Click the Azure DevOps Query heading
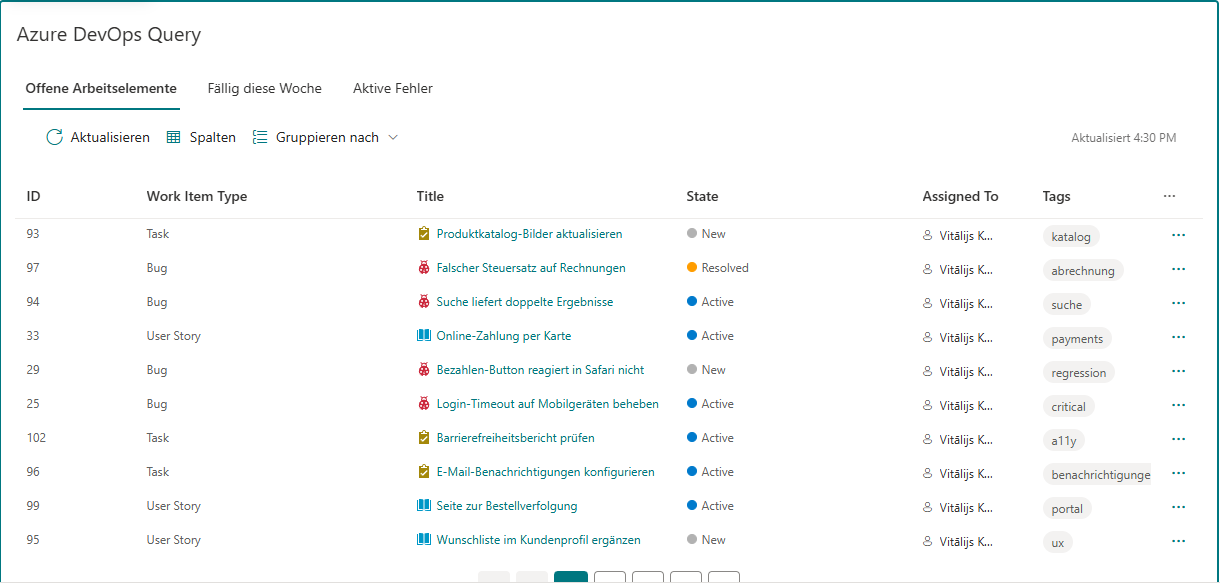 pos(109,35)
